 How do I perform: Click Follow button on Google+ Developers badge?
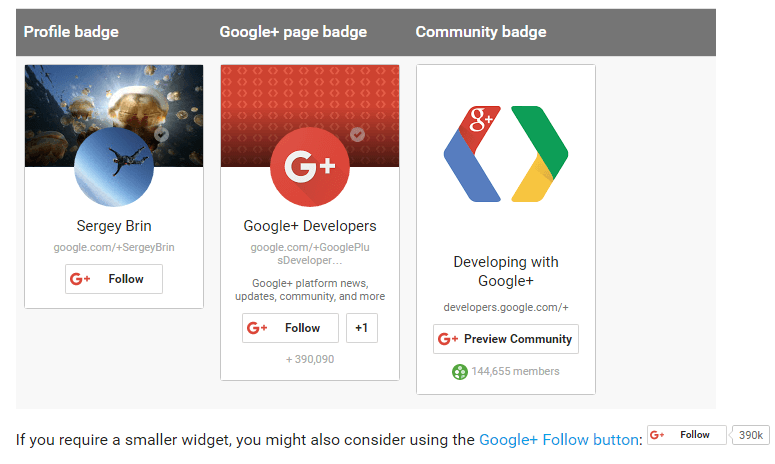(290, 328)
